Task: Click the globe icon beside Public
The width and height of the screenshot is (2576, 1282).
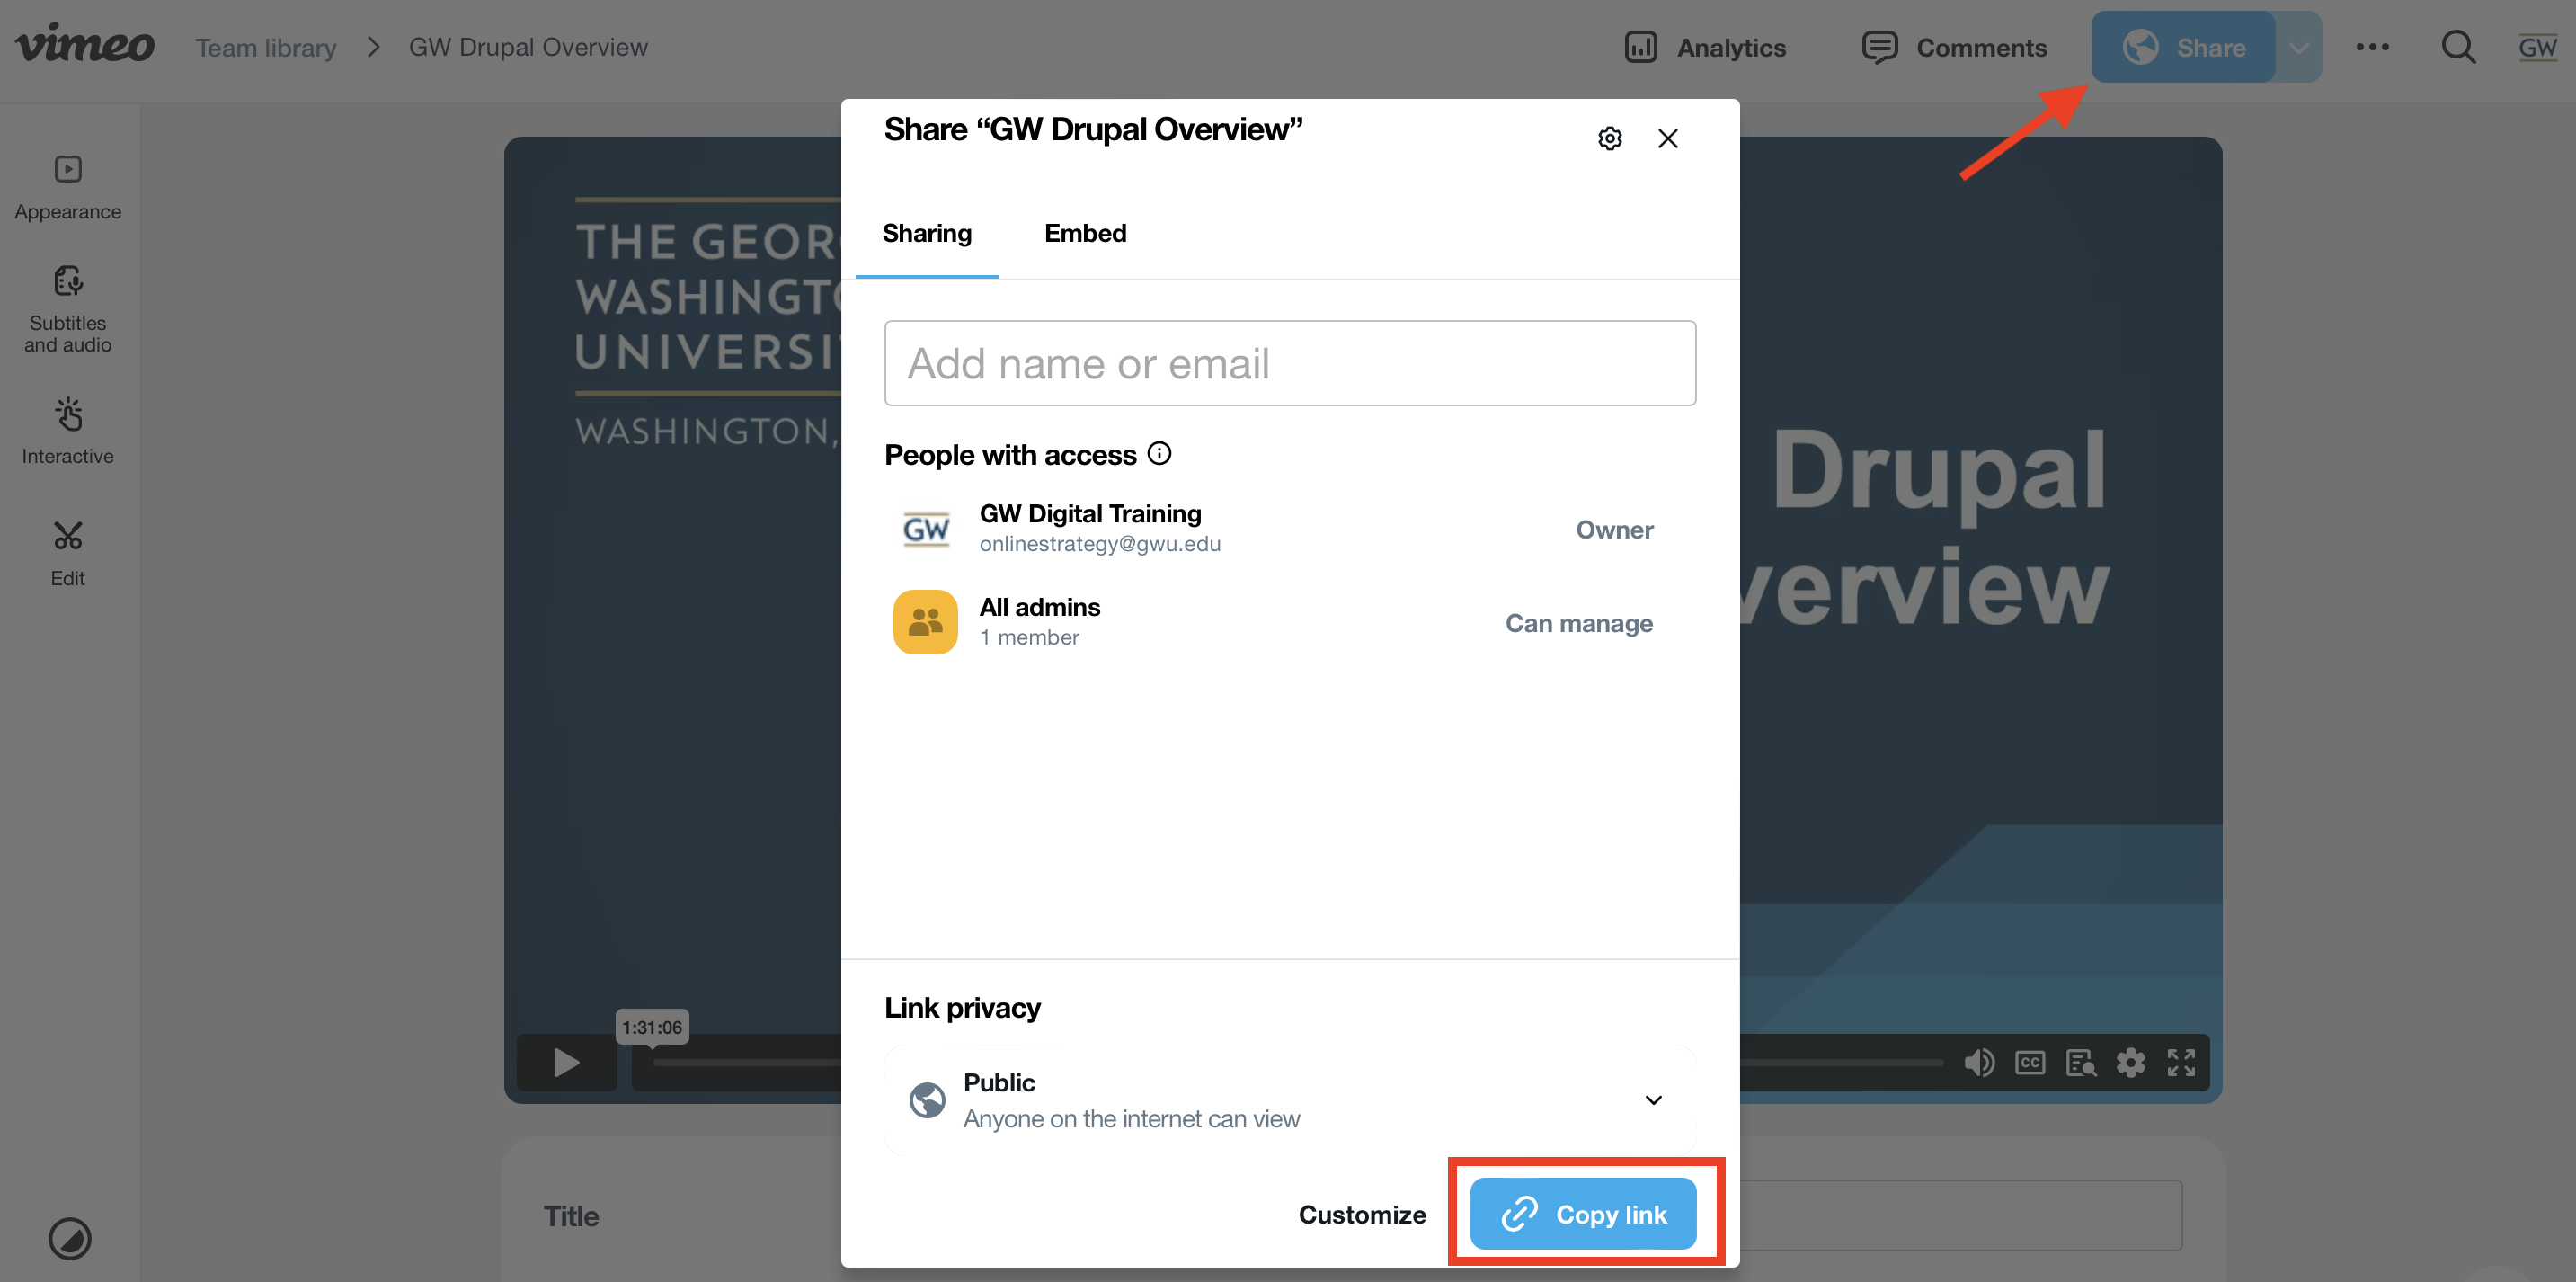Action: 927,1100
